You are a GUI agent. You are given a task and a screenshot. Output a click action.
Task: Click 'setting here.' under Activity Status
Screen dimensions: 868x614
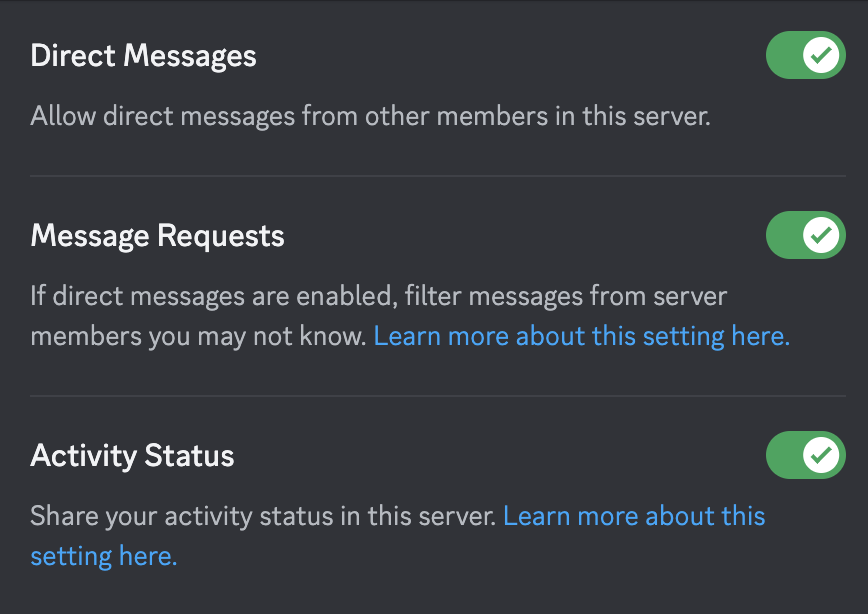[103, 556]
